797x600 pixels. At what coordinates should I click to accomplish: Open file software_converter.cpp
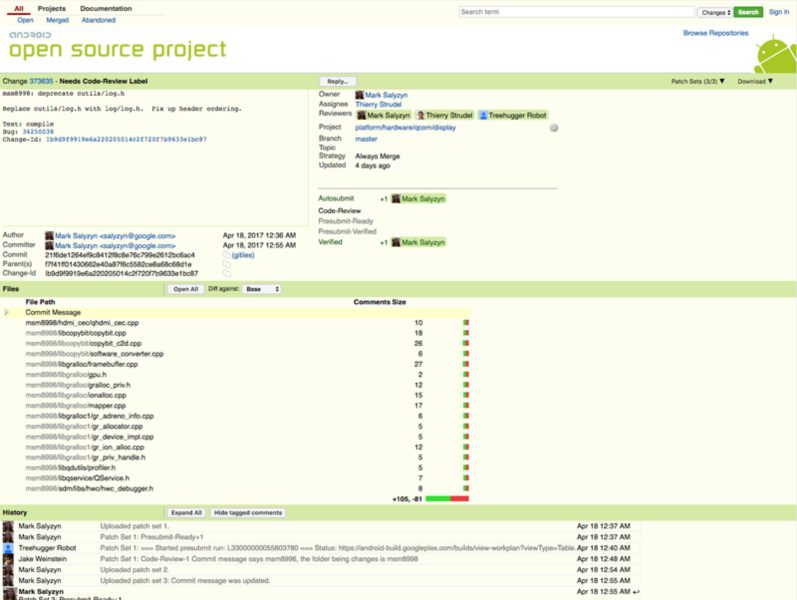coord(95,354)
